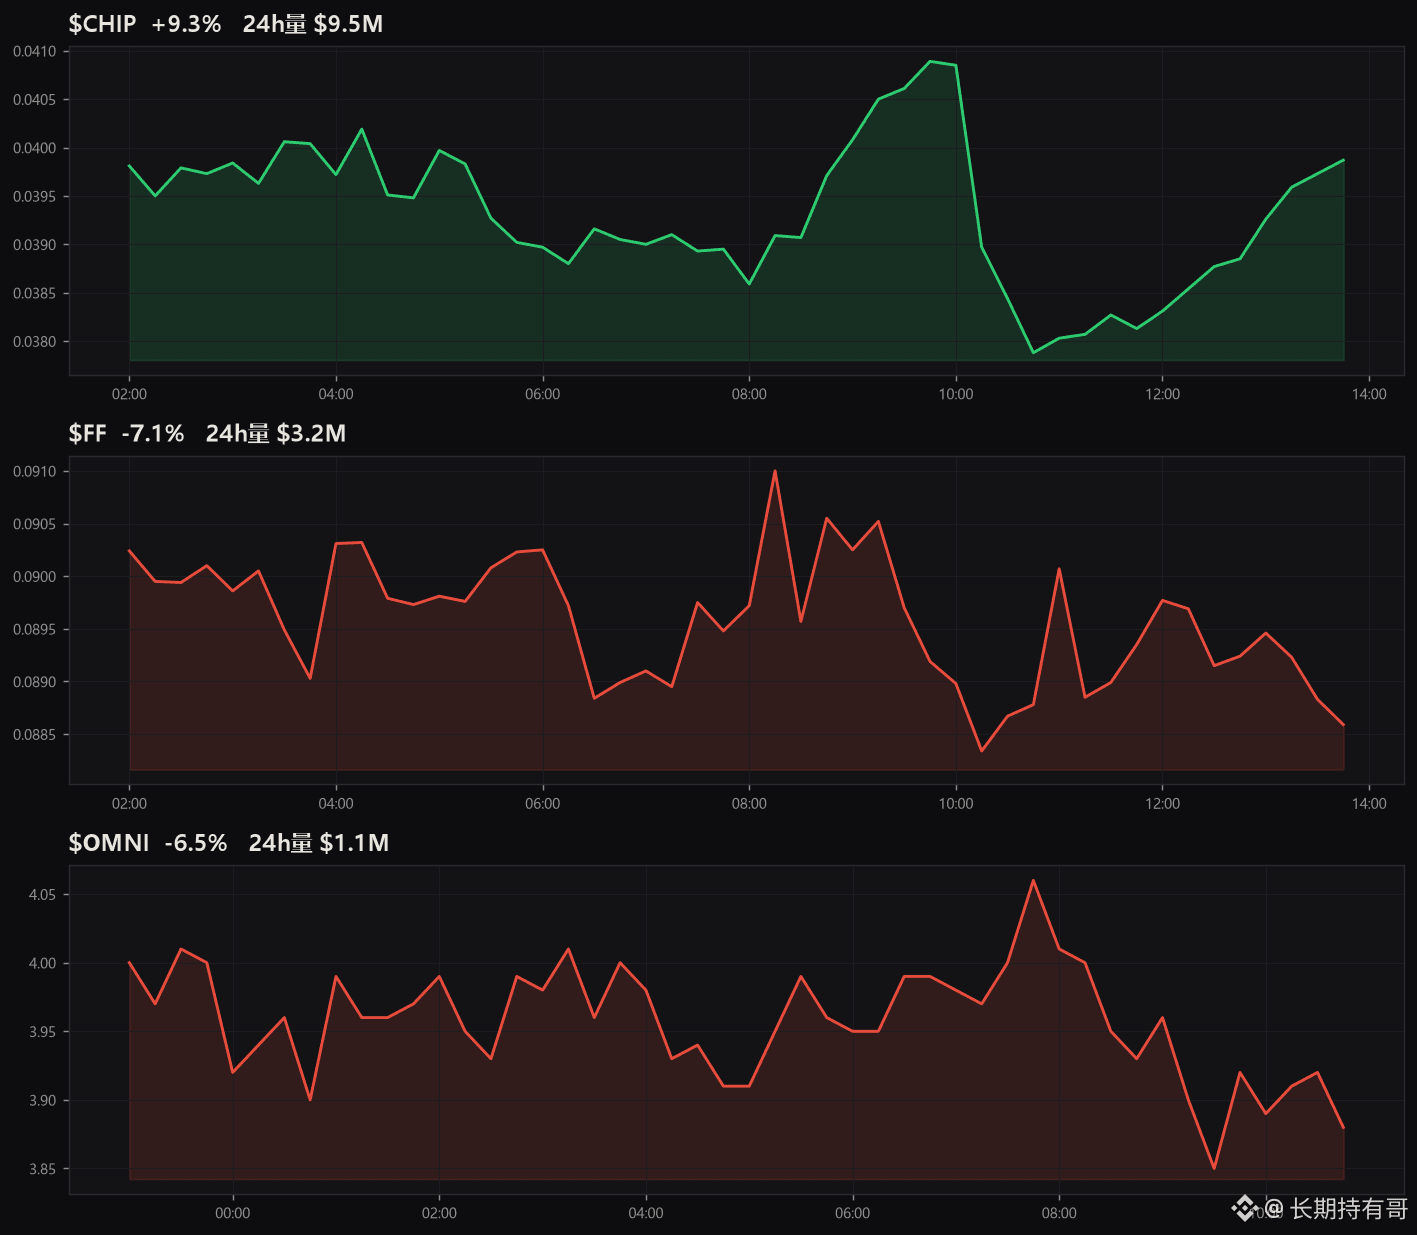Click the 0.0380 price axis label

pos(35,342)
